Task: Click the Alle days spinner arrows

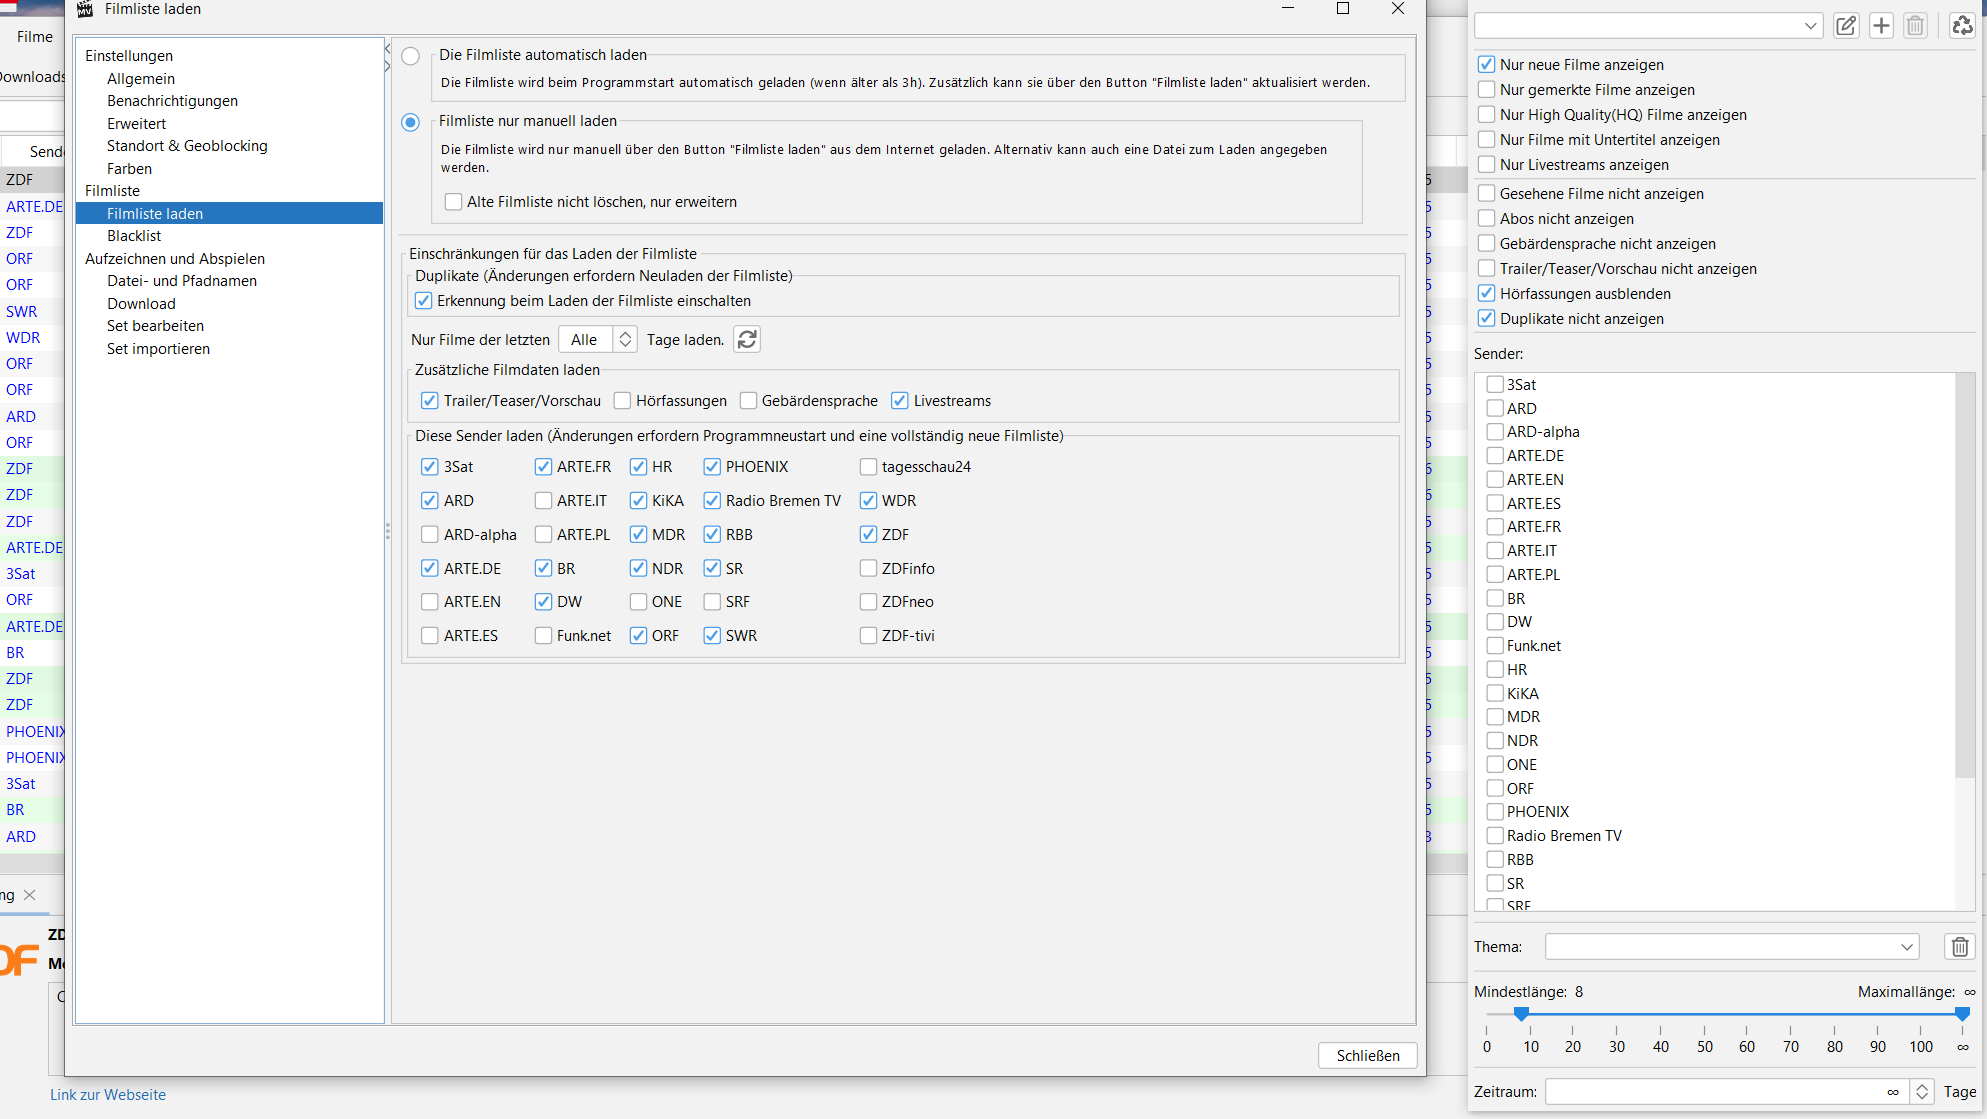Action: 625,340
